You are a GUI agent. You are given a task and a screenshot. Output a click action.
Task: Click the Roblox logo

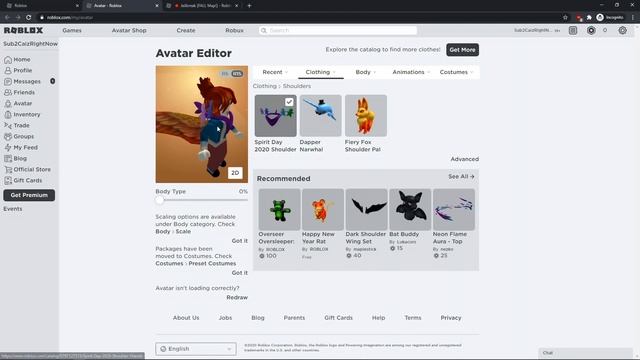(23, 31)
